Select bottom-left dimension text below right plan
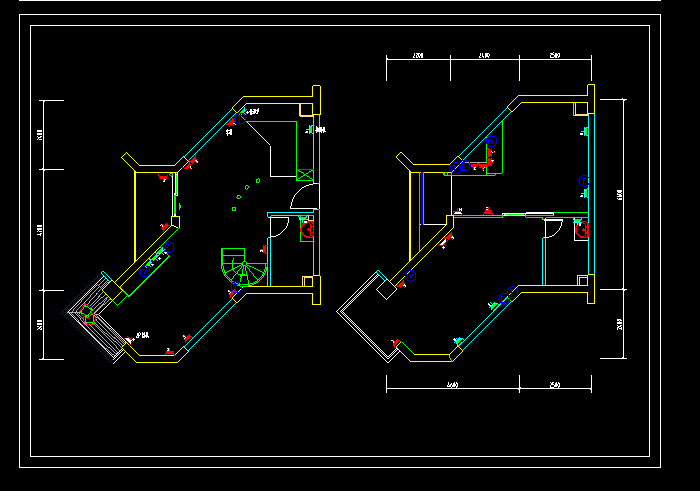The width and height of the screenshot is (700, 491). (451, 386)
